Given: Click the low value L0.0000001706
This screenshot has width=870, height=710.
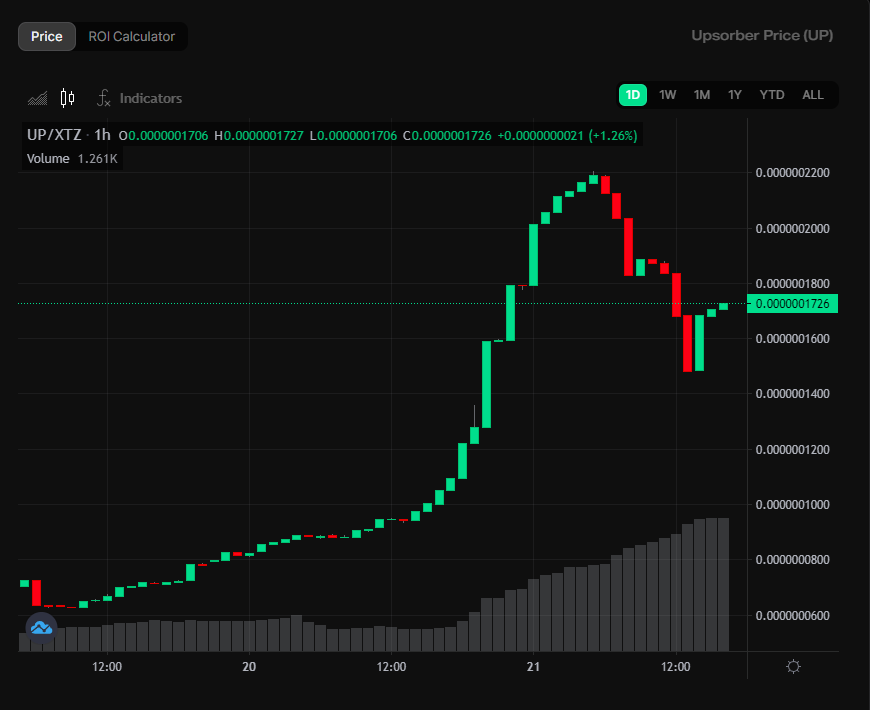Looking at the screenshot, I should point(353,136).
